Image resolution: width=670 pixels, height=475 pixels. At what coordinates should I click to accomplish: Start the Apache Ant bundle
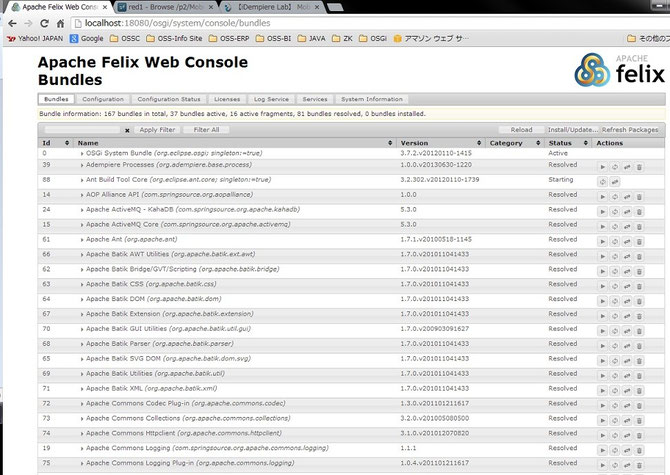click(602, 242)
